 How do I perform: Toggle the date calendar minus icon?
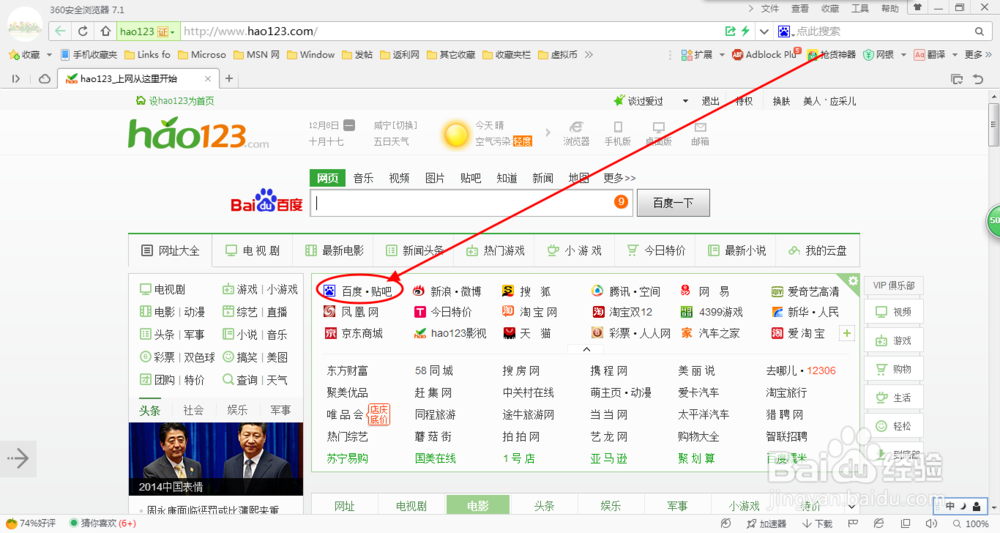[349, 125]
